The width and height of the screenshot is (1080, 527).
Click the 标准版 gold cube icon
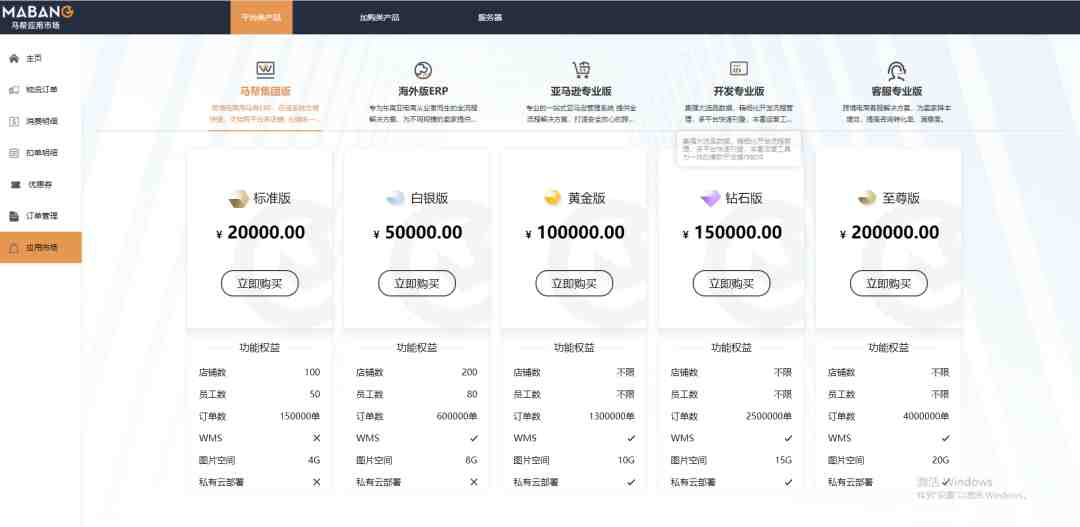(238, 198)
